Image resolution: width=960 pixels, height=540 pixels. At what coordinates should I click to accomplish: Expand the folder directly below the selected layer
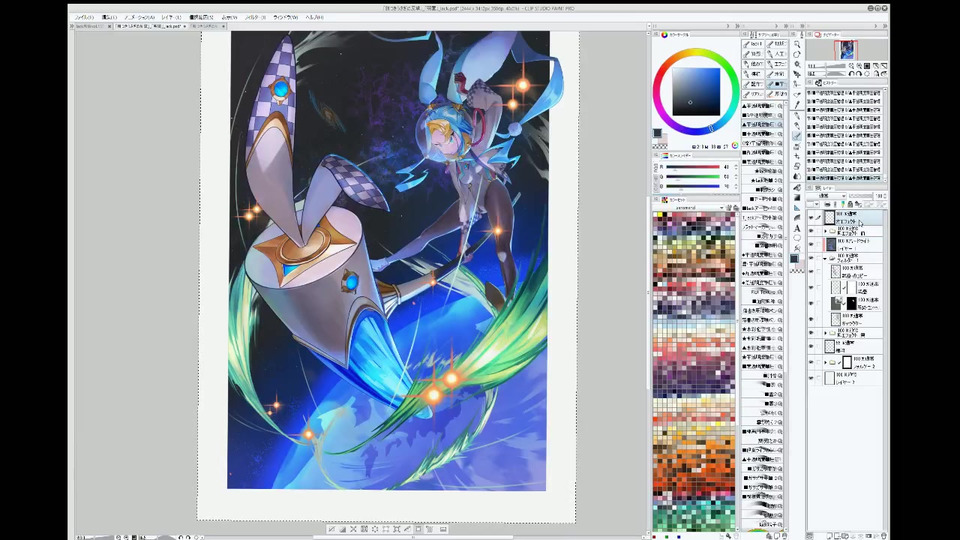tap(825, 231)
